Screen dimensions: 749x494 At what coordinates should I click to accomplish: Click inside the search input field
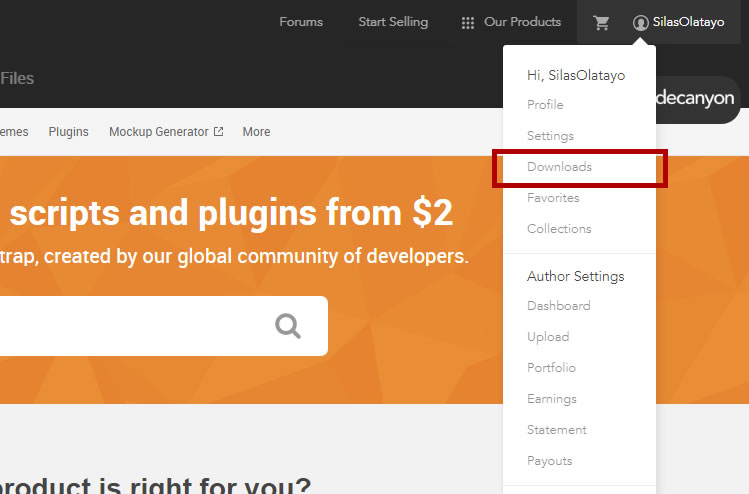(x=164, y=326)
